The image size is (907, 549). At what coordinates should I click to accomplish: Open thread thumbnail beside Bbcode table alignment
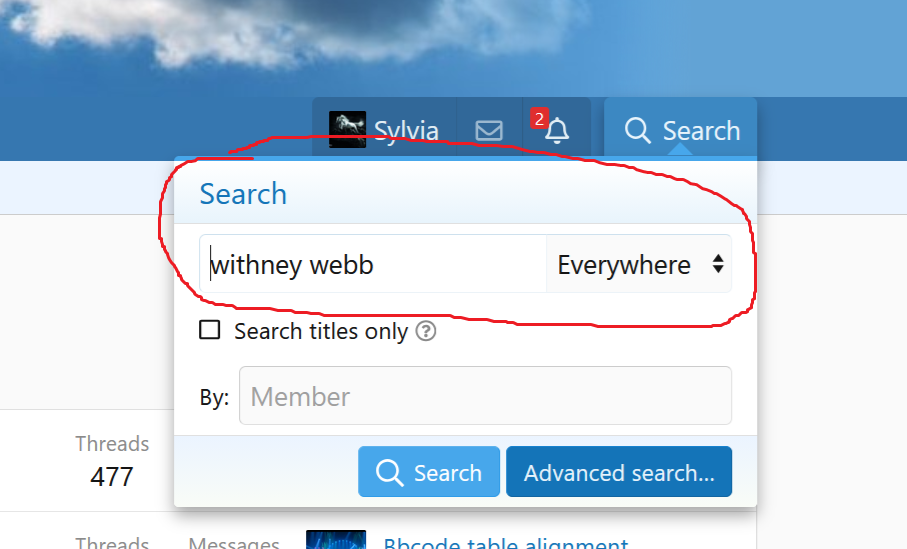335,541
